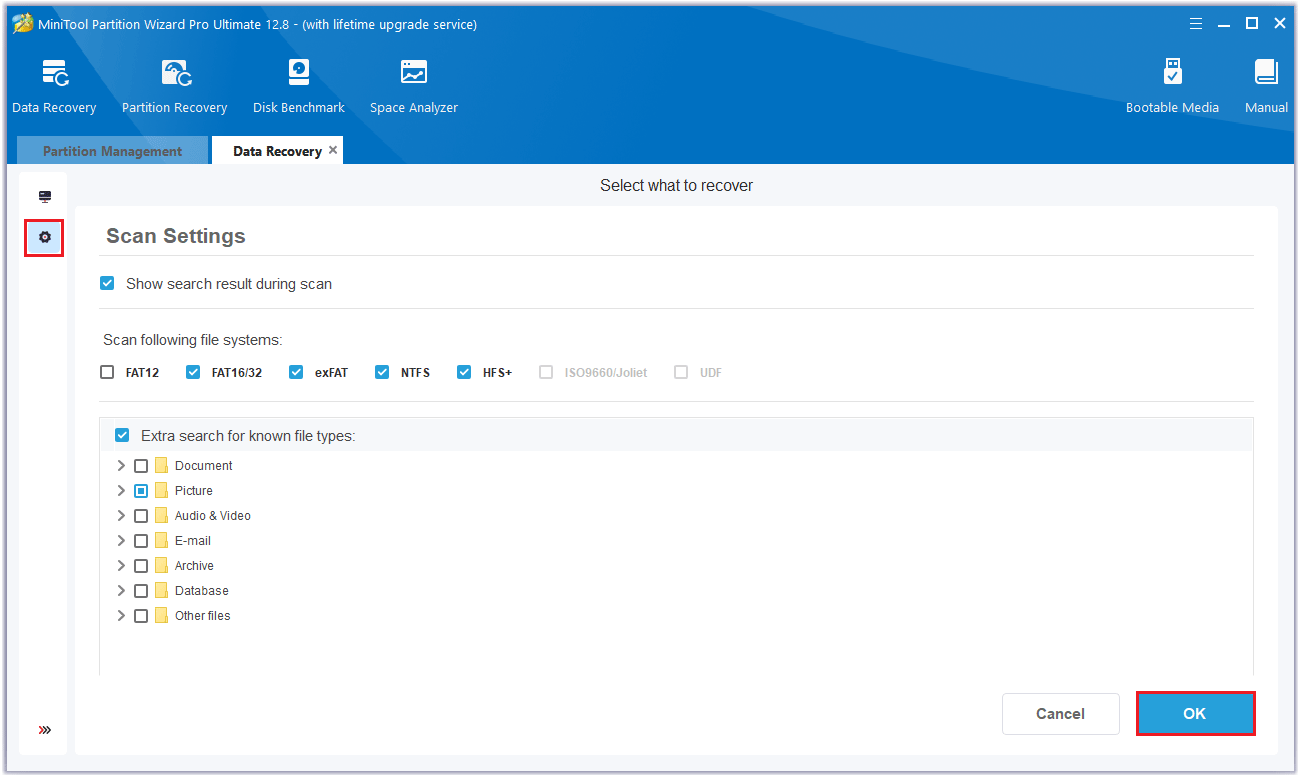Check the E-mail file type box
Viewport: 1298px width, 775px height.
coord(141,541)
